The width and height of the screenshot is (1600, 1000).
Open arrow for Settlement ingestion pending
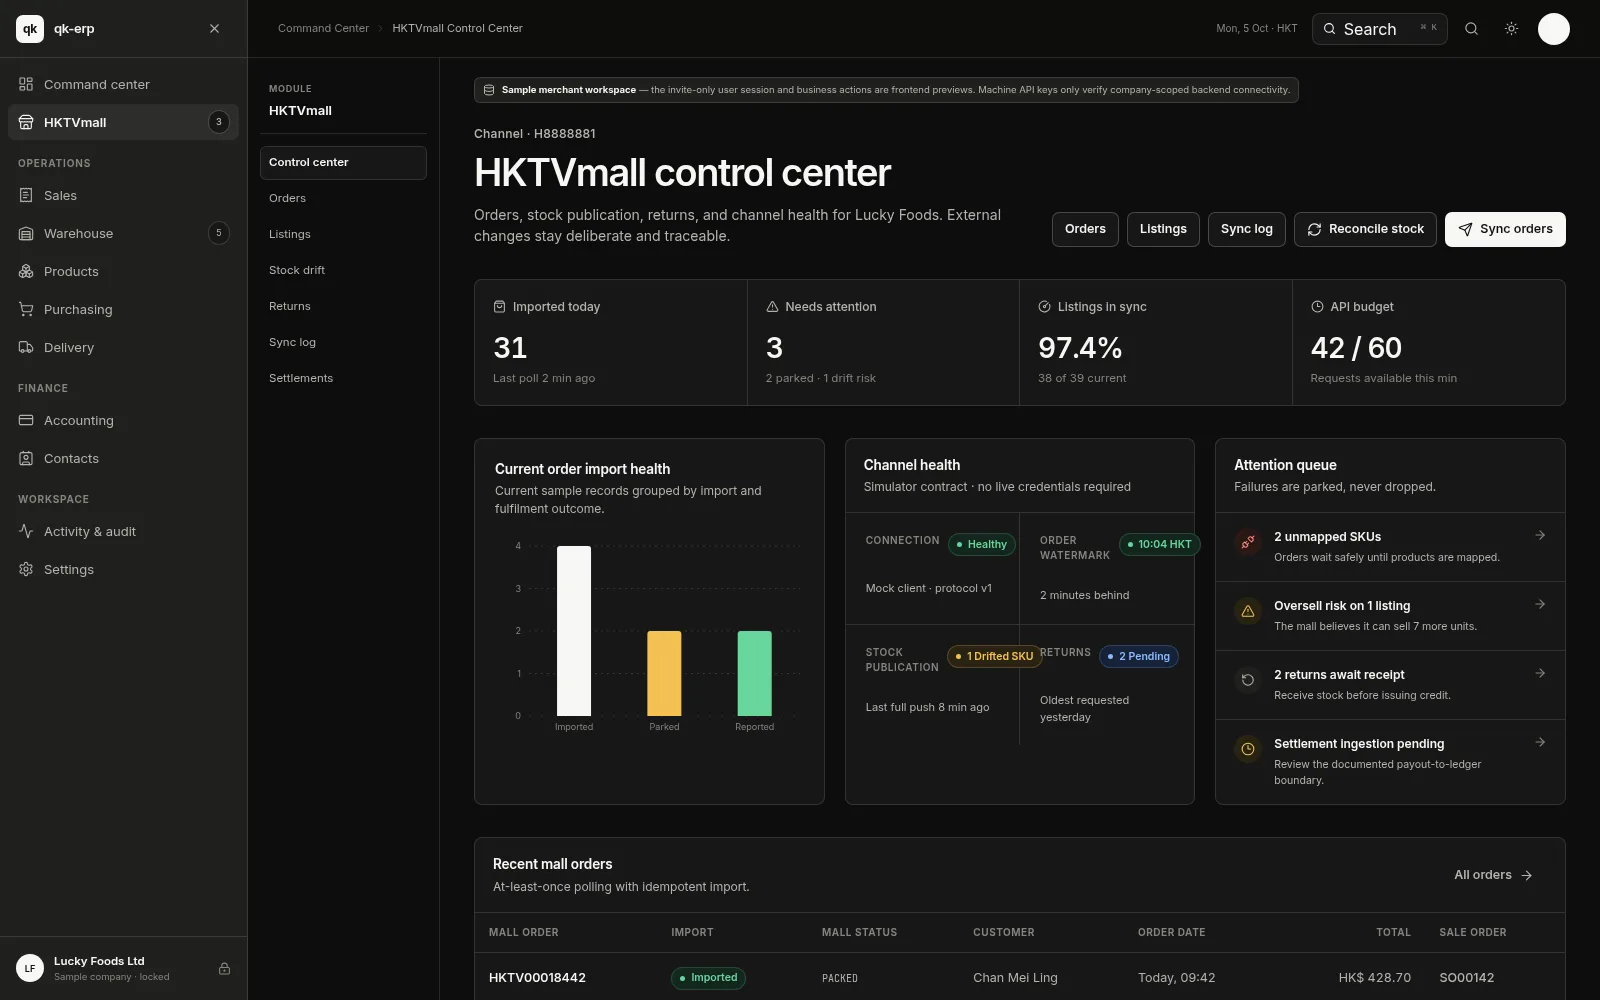[1540, 742]
